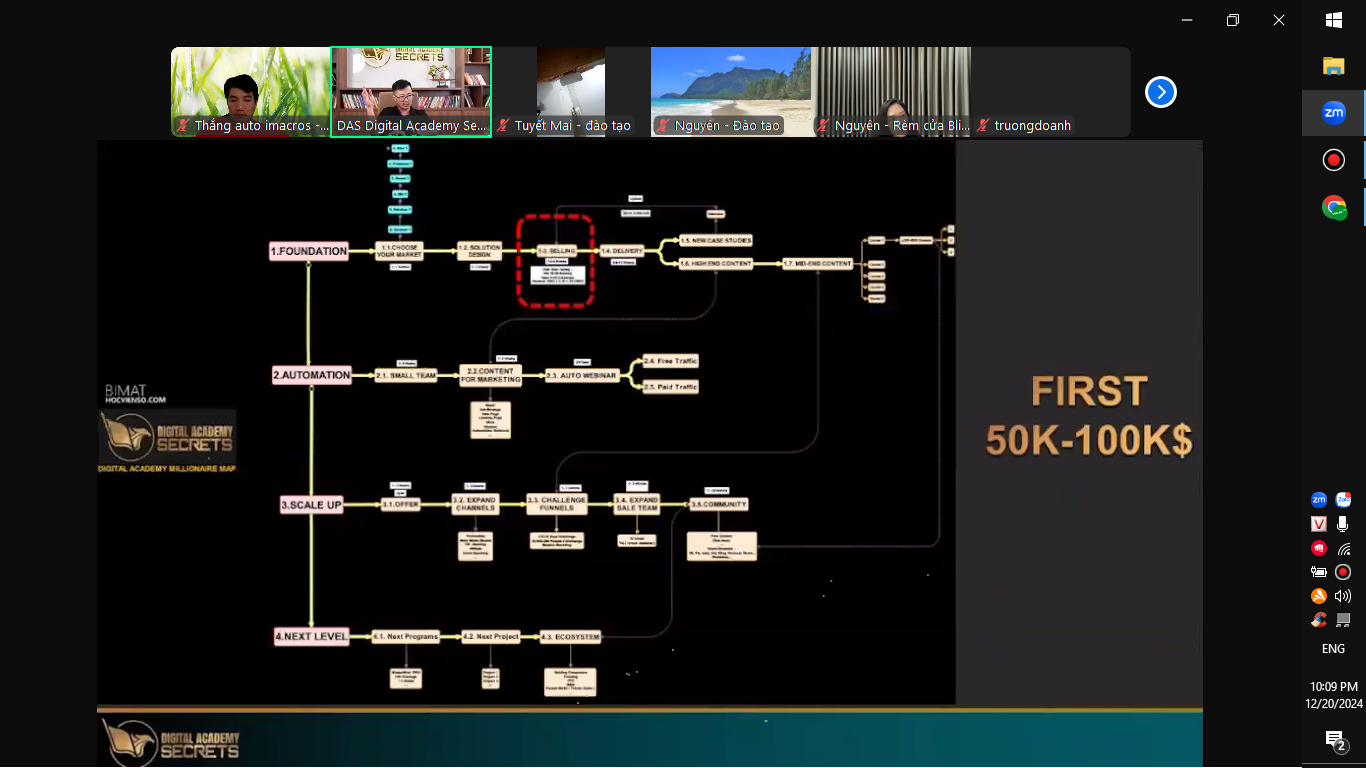Open the volume speaker tray icon
This screenshot has height=768, width=1366.
click(1343, 596)
